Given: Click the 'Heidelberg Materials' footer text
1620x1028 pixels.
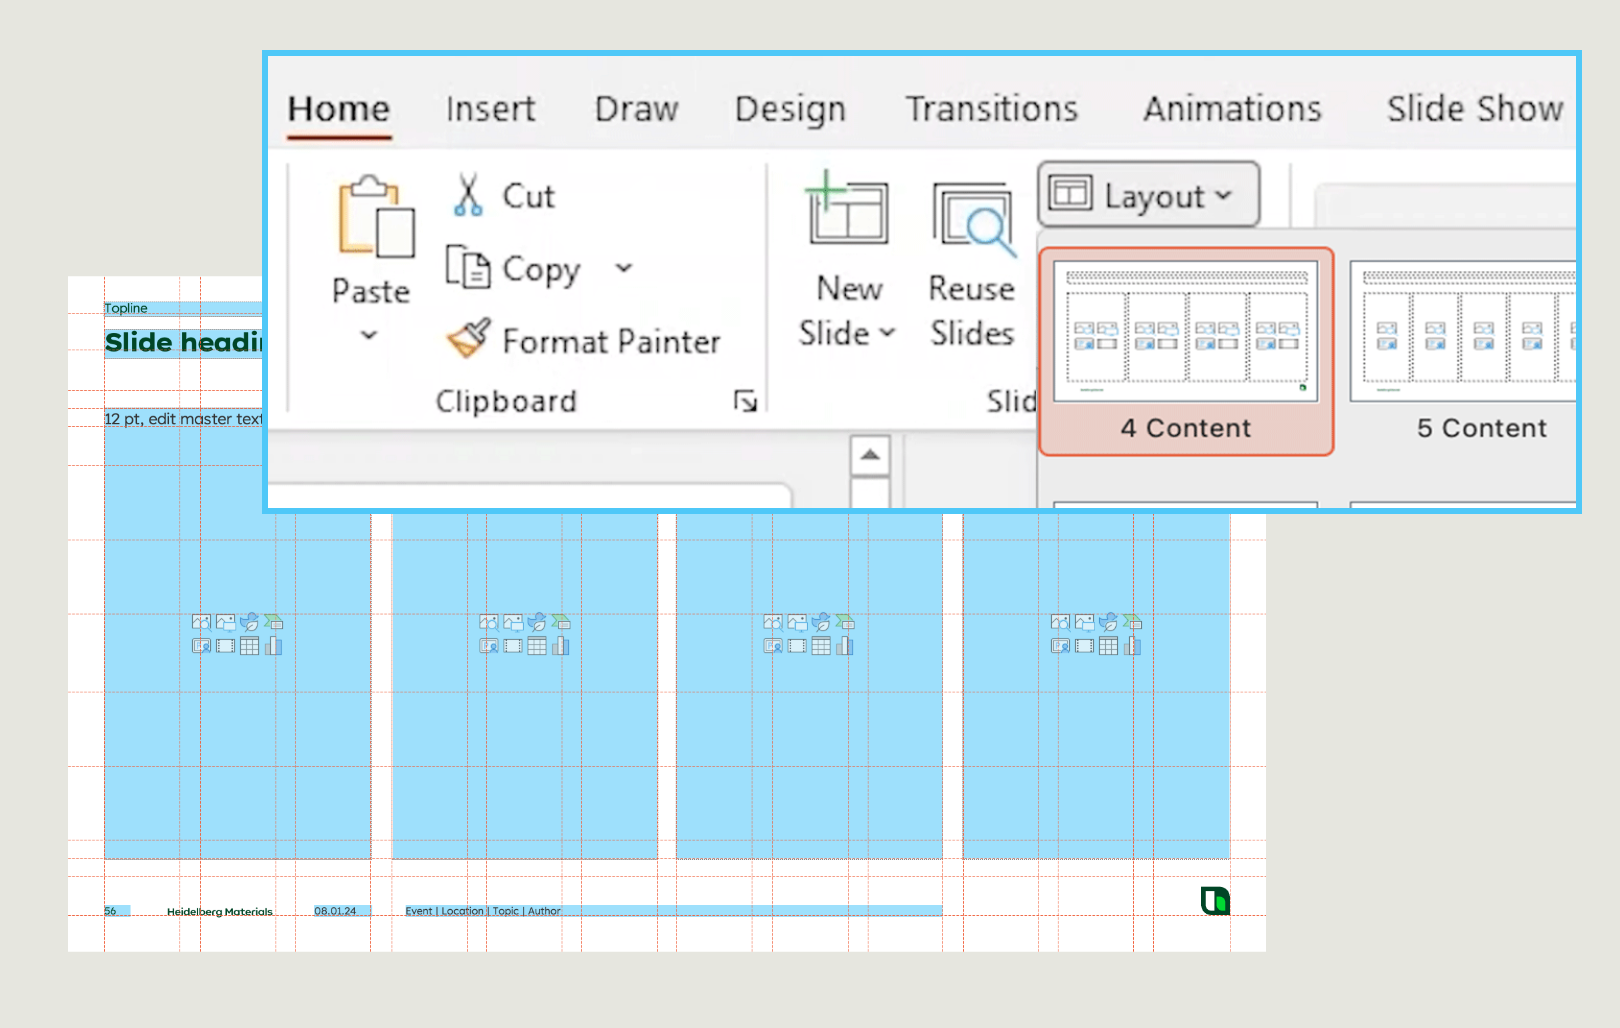Looking at the screenshot, I should pyautogui.click(x=220, y=912).
